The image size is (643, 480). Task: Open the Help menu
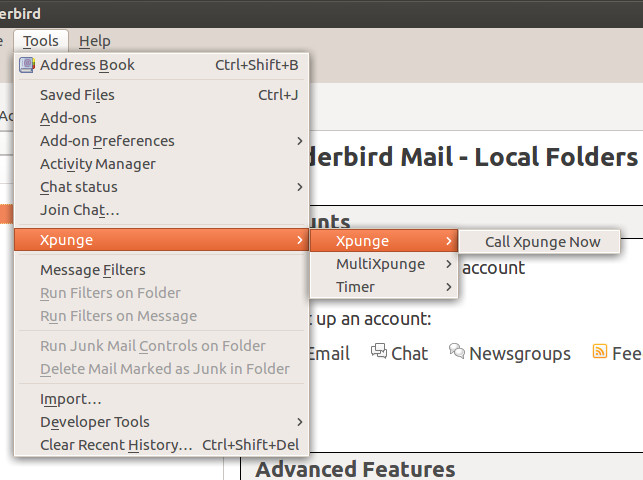coord(95,41)
